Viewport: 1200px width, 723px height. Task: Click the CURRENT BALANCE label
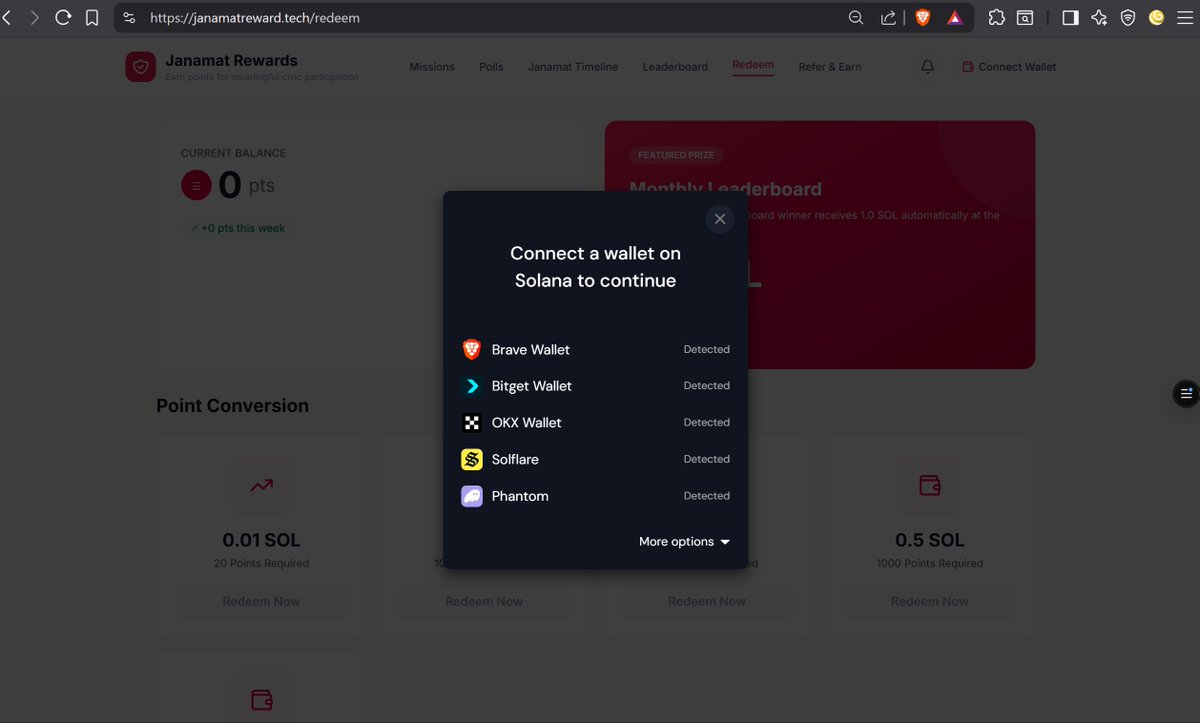[233, 153]
